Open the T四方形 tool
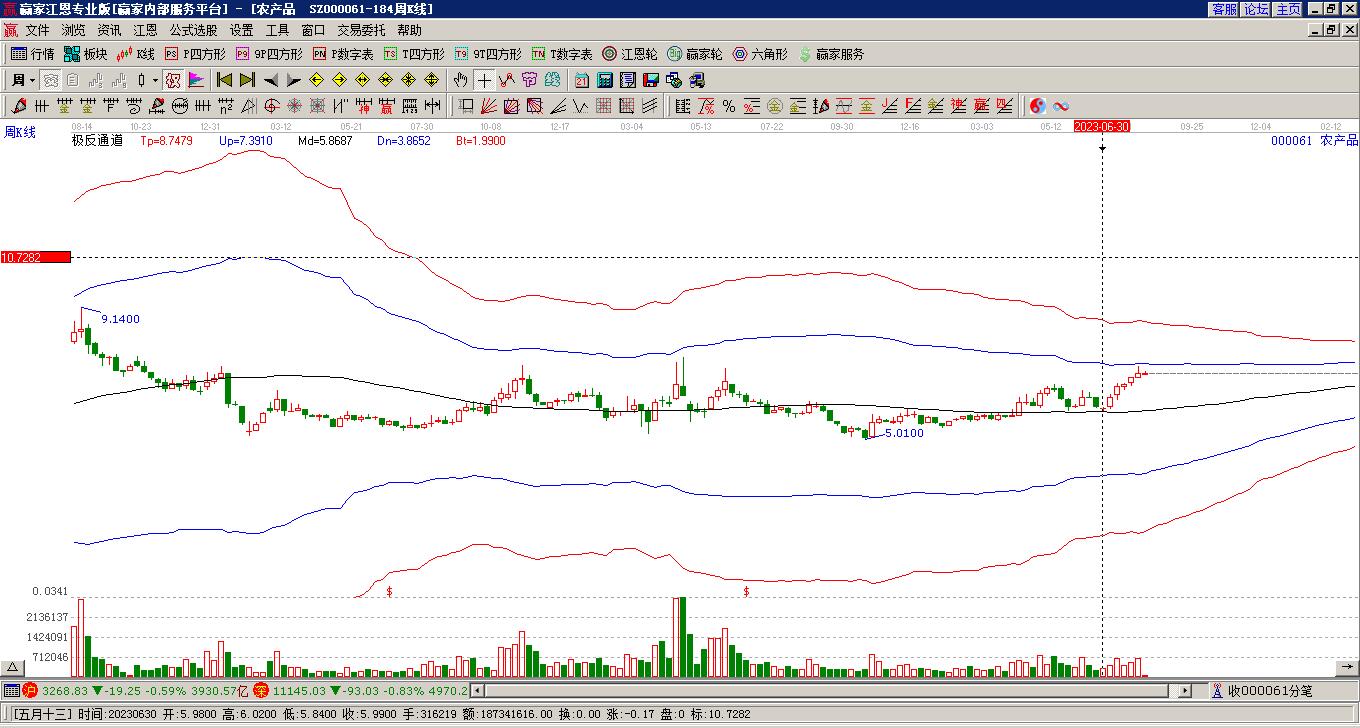This screenshot has height=728, width=1360. pos(414,54)
